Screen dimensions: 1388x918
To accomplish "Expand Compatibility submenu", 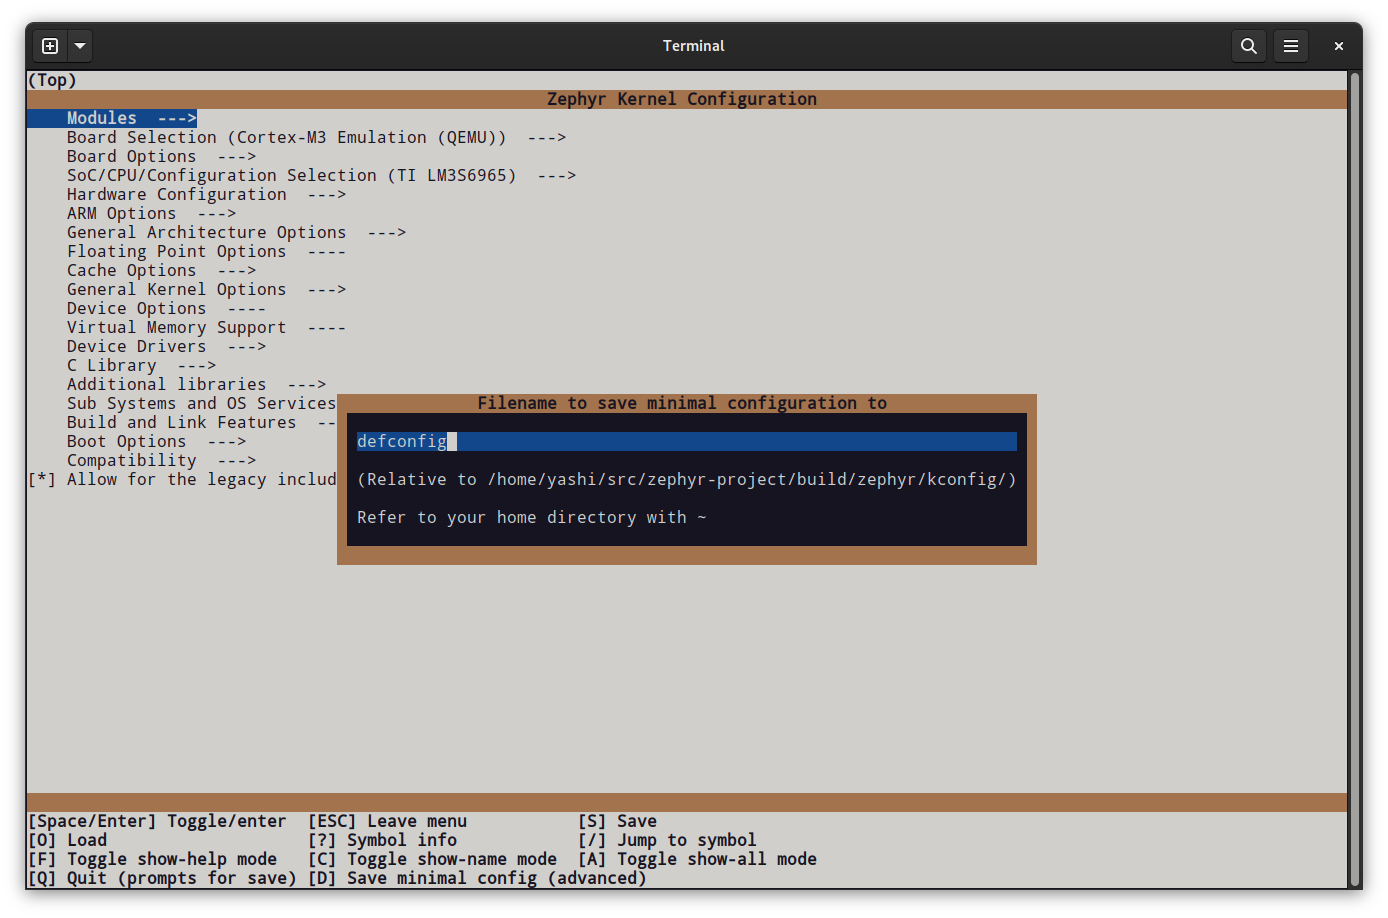I will click(x=161, y=460).
